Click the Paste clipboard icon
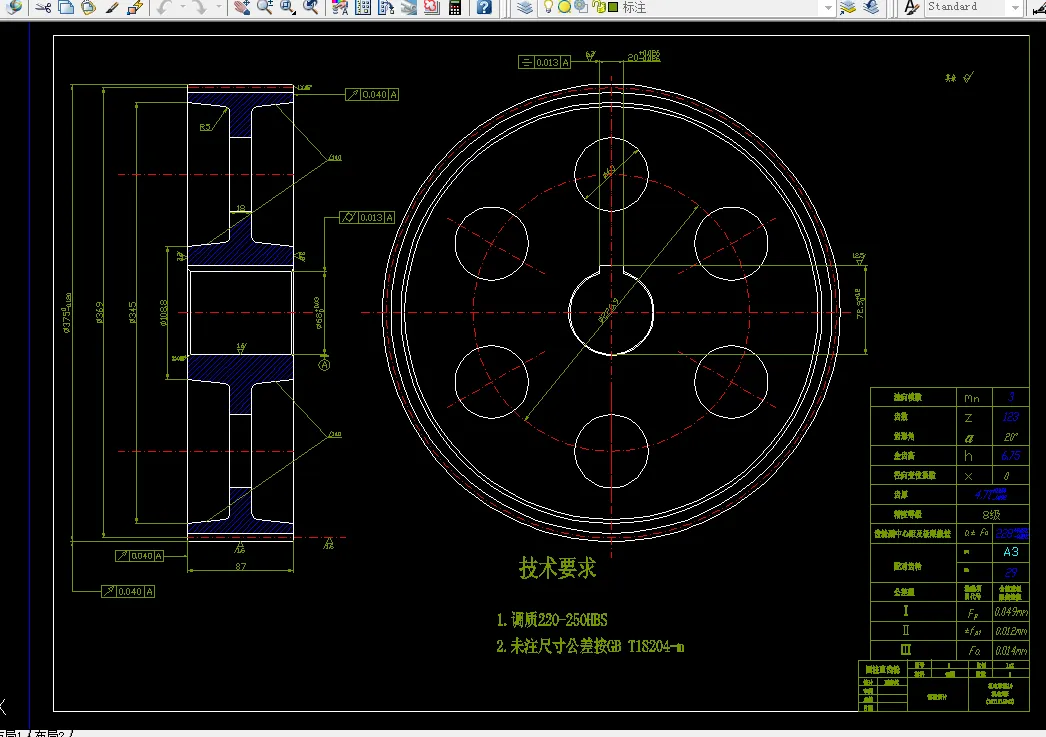The image size is (1046, 737). 88,7
